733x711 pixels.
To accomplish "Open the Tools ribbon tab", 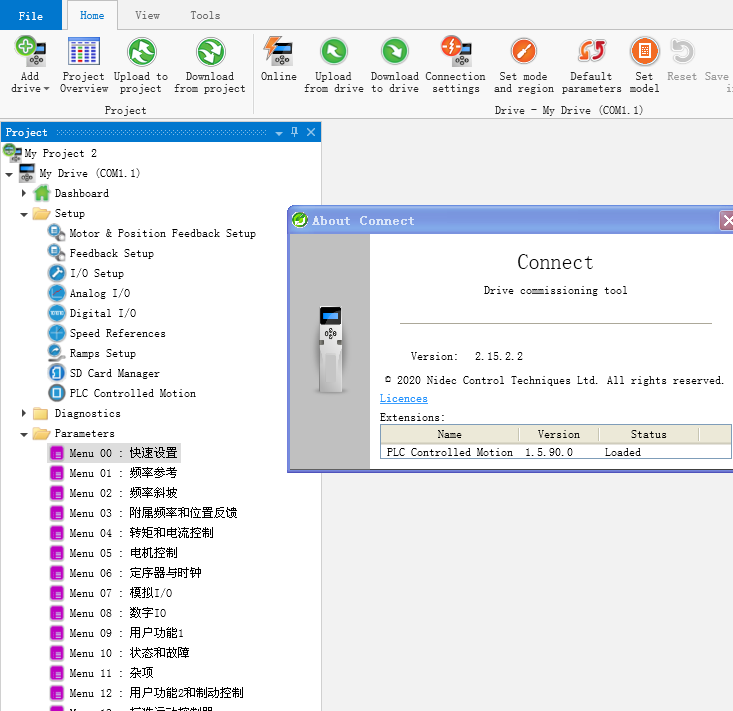I will click(x=205, y=15).
